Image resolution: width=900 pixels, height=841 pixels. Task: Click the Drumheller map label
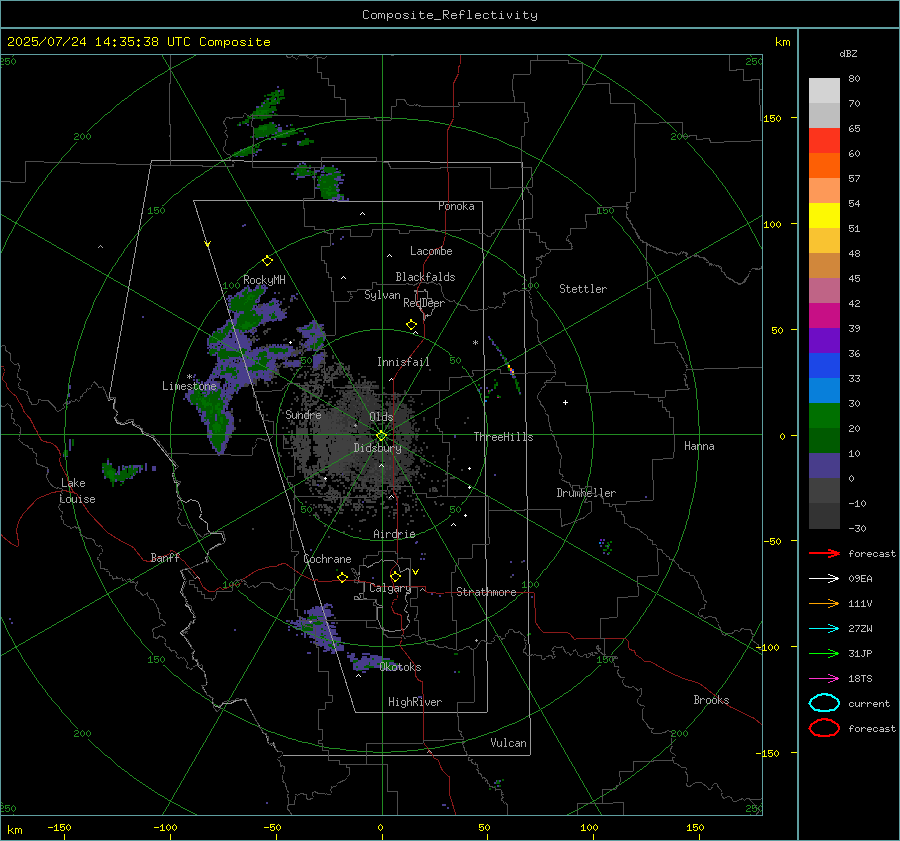tap(586, 493)
